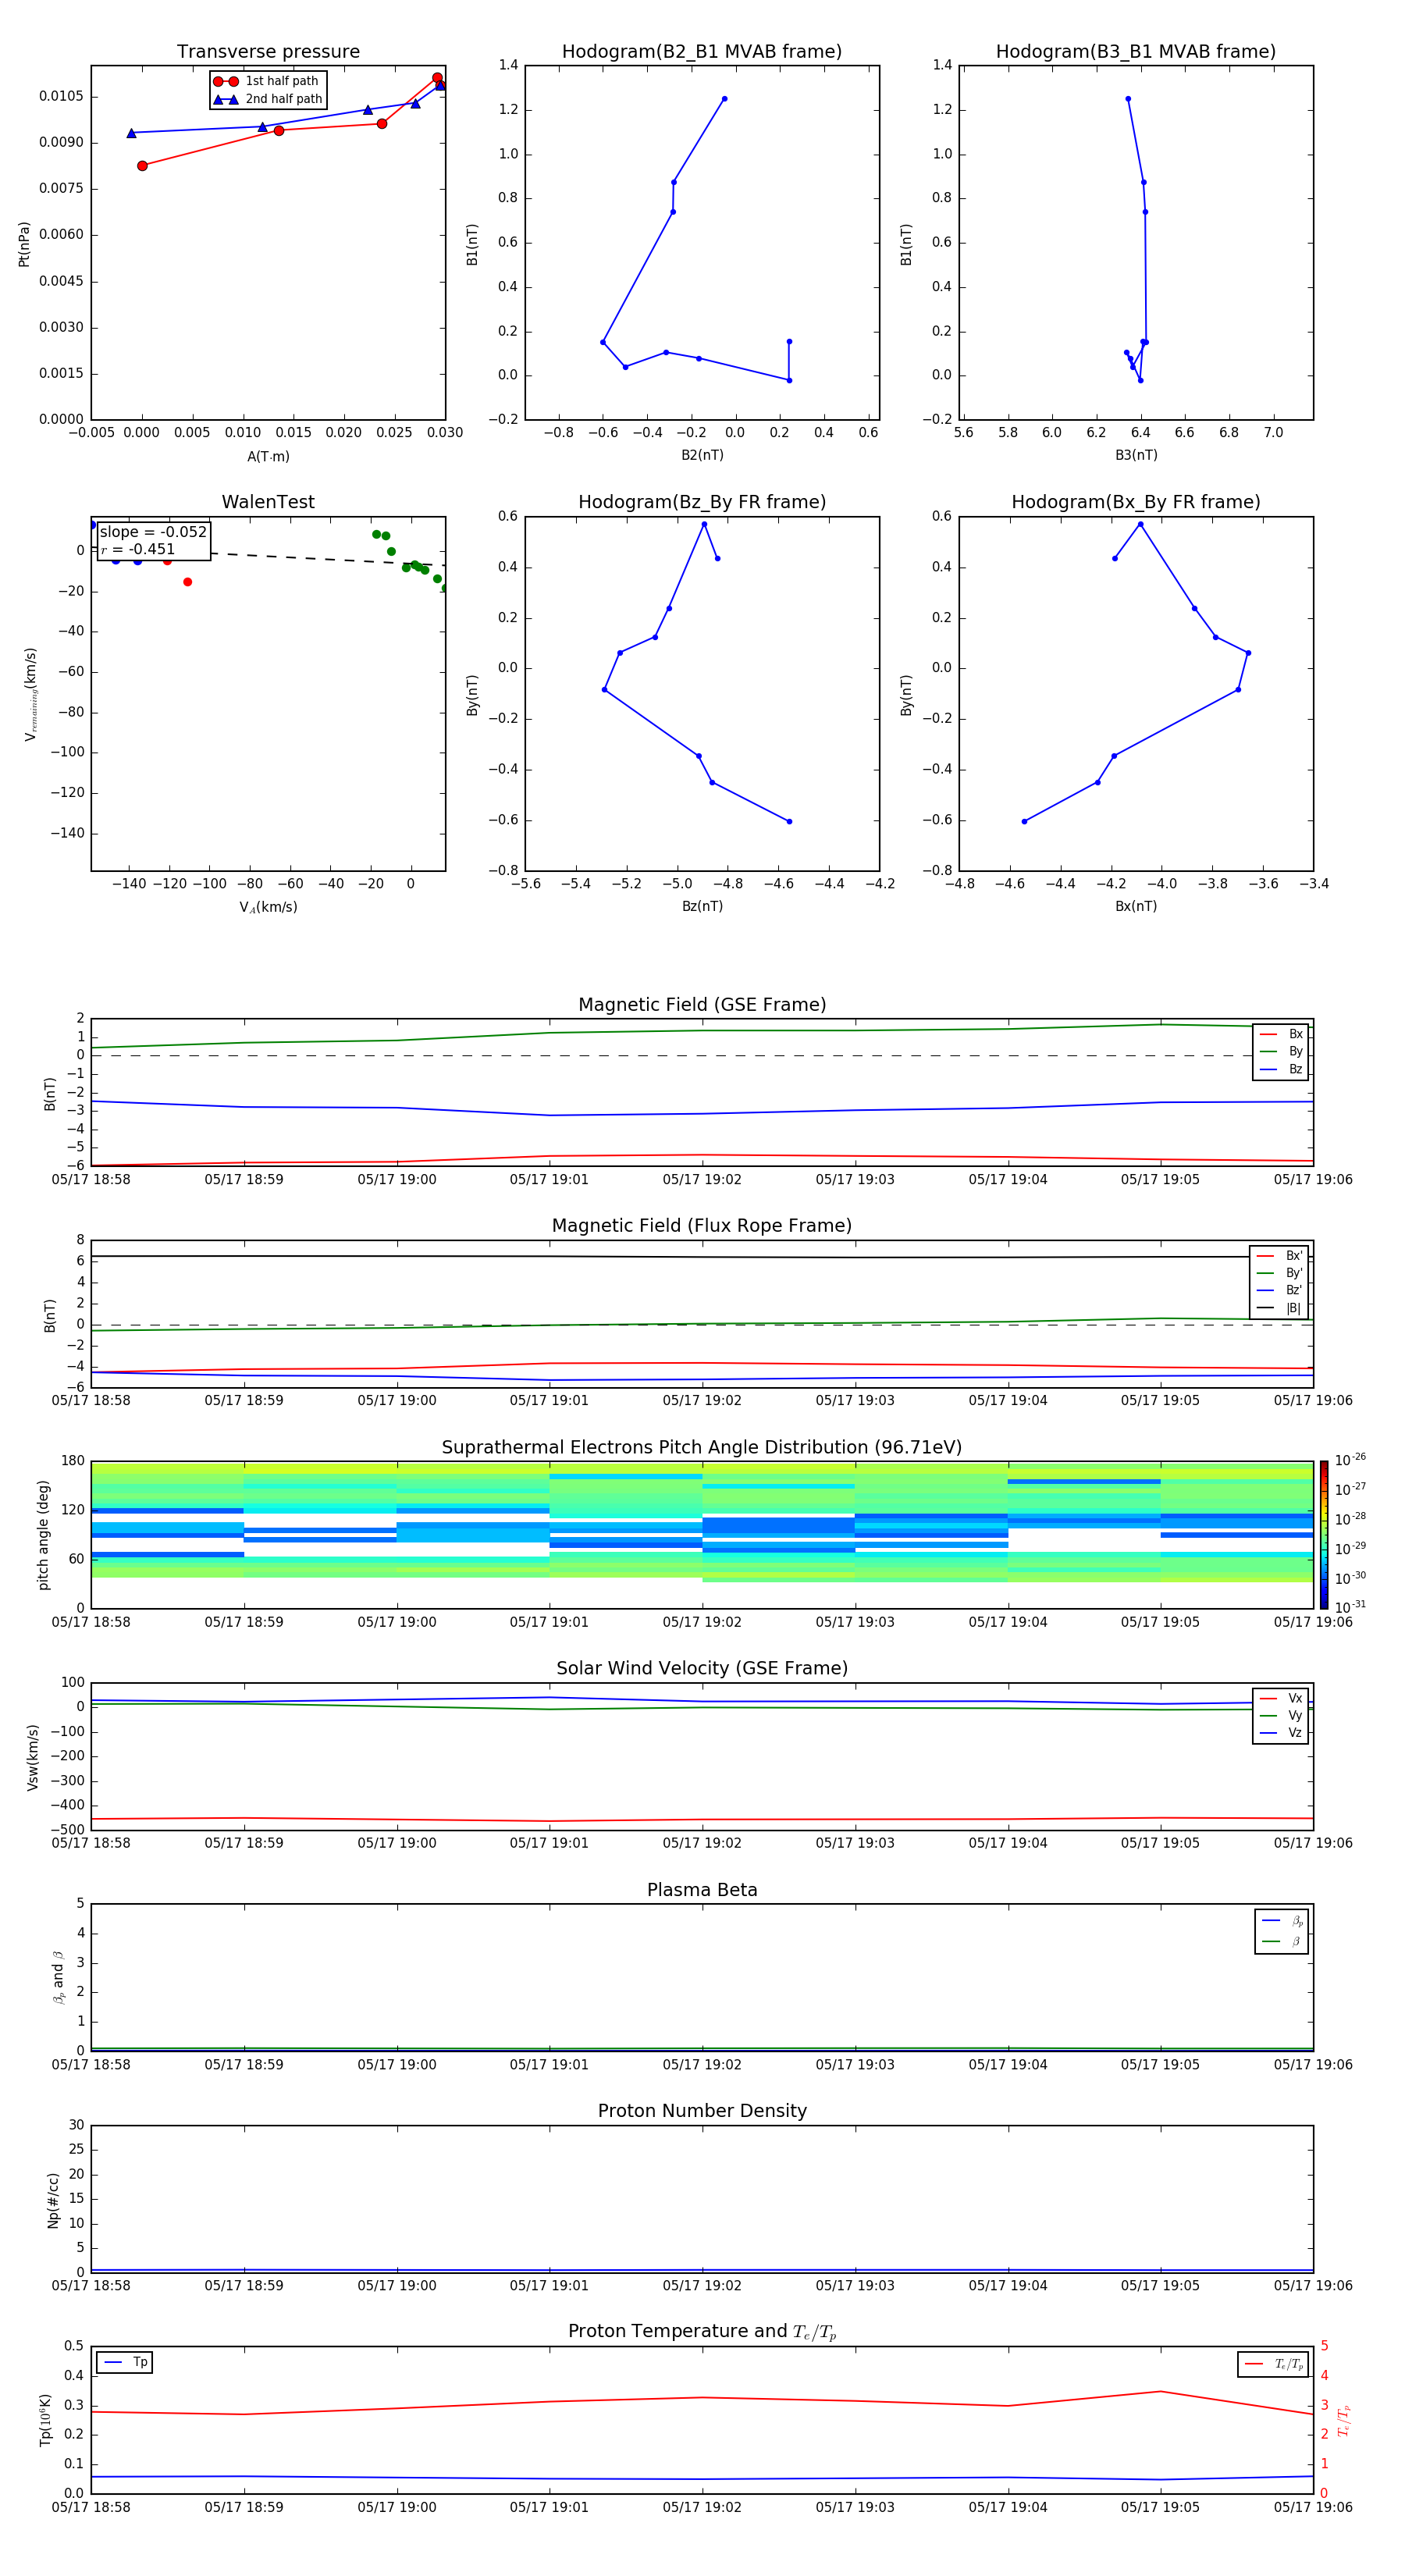Click the 'Te/Tp' legend in temperature plot
1405x2576 pixels.
pos(1273,2364)
